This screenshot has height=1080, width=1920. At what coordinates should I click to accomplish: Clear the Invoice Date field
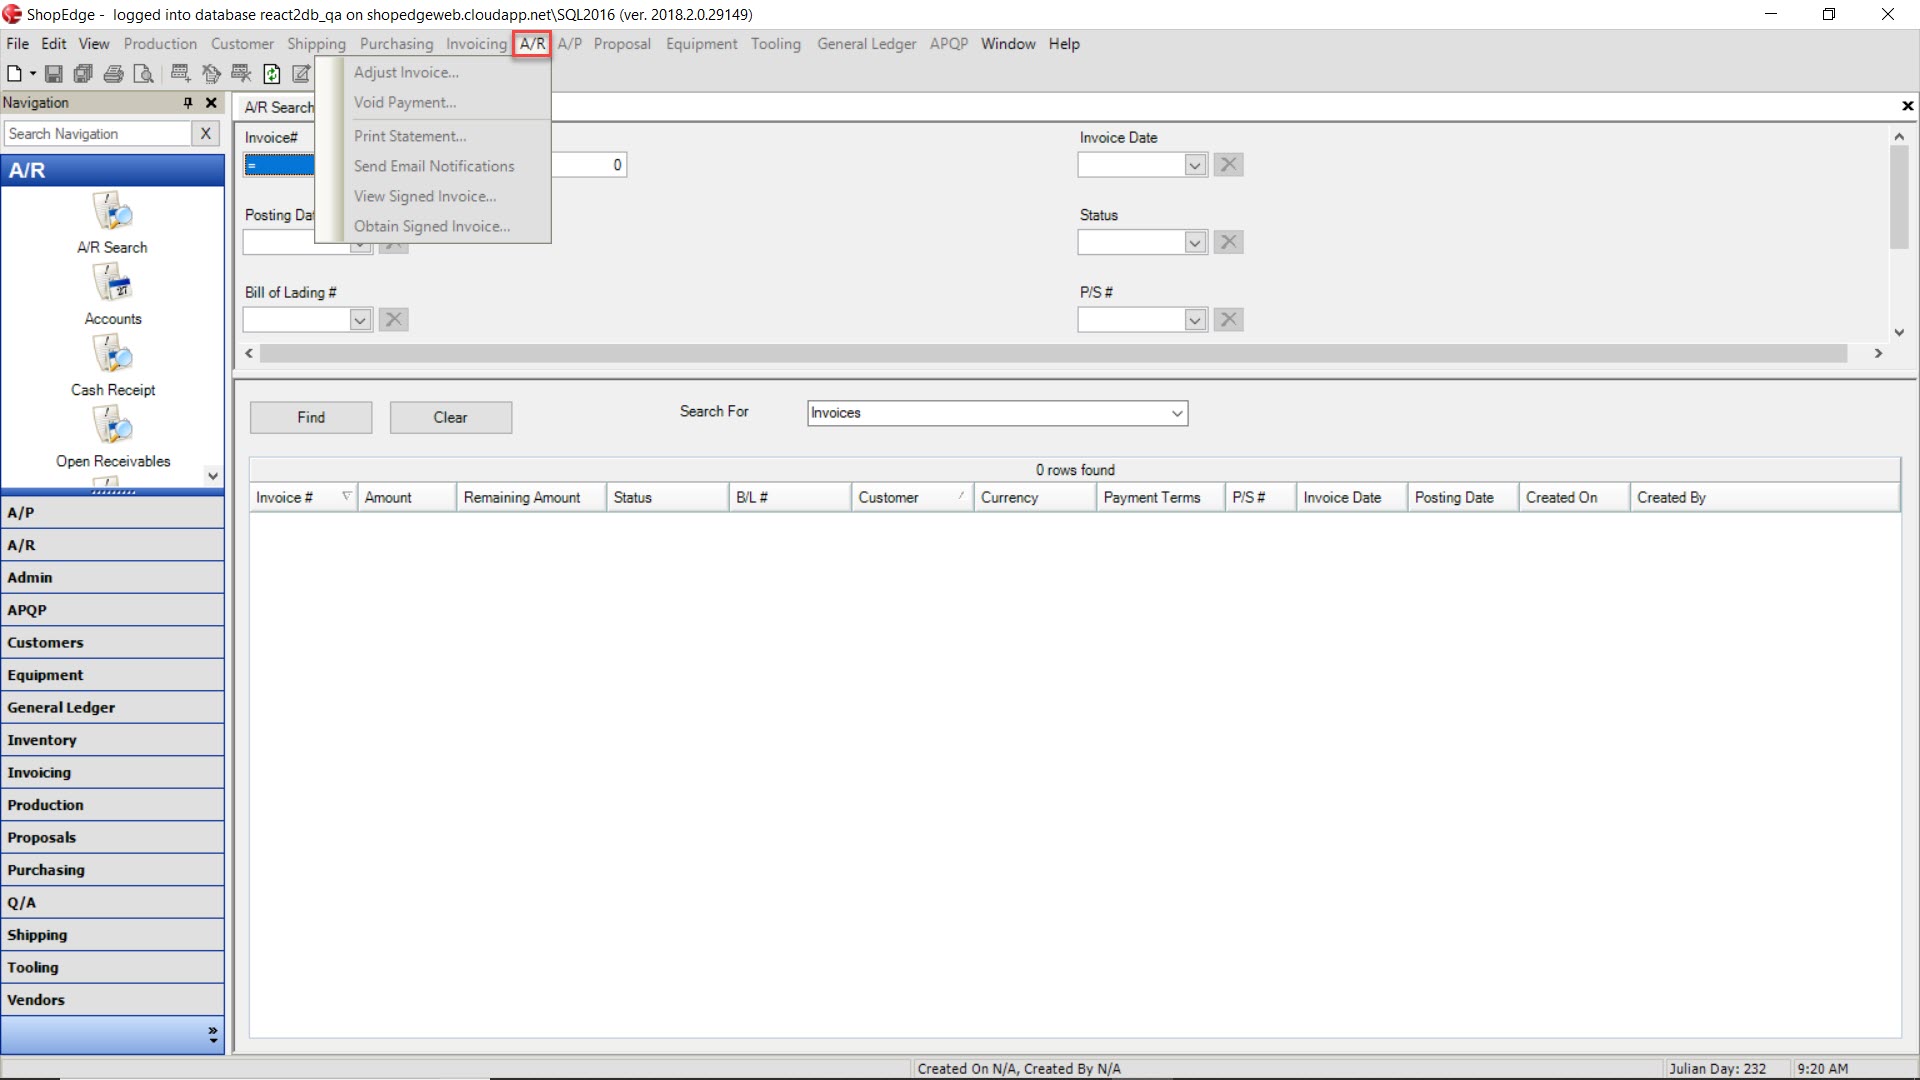[x=1228, y=165]
